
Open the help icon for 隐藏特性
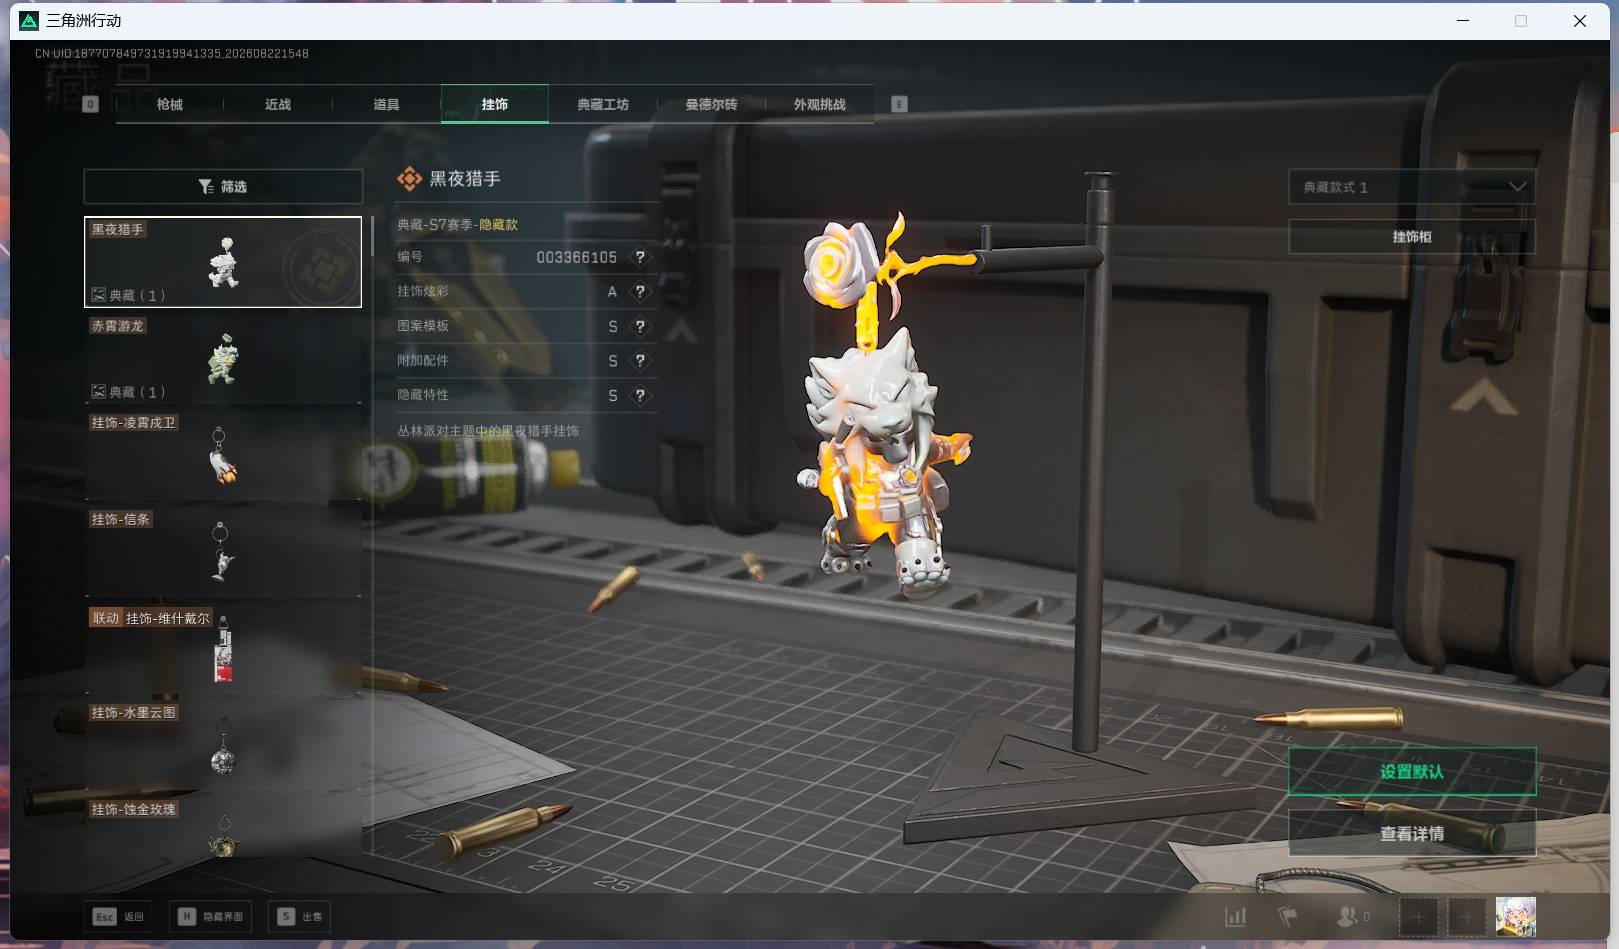[x=640, y=395]
